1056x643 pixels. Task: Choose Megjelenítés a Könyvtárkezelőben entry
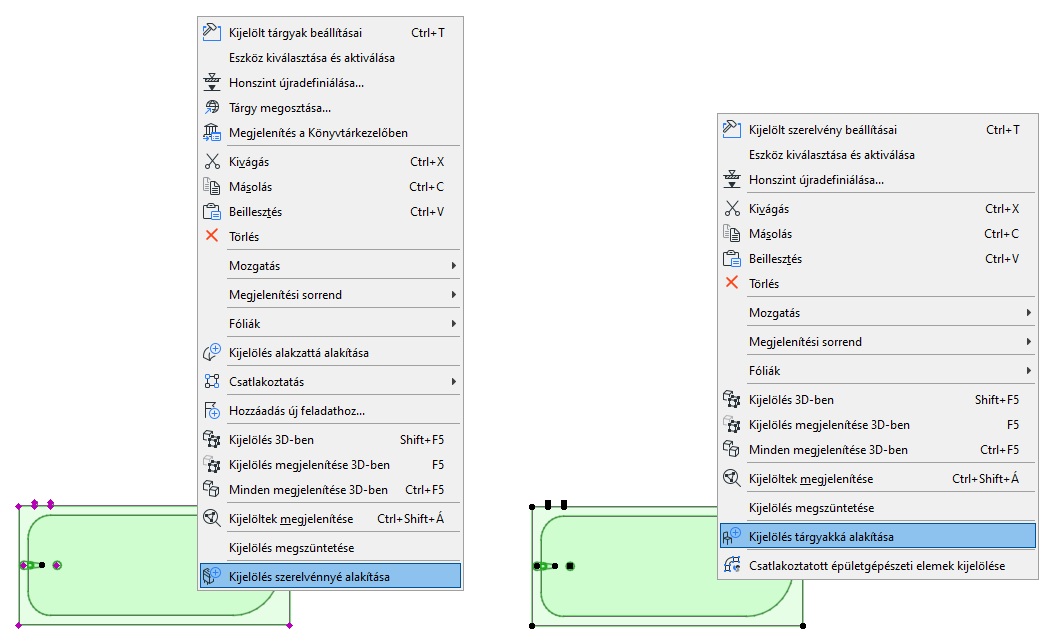point(331,133)
